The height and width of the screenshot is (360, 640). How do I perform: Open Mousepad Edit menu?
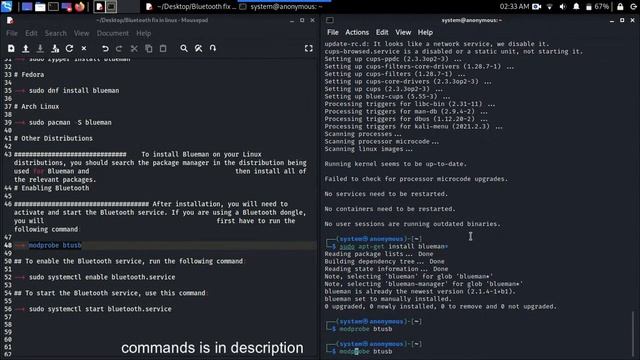click(31, 33)
